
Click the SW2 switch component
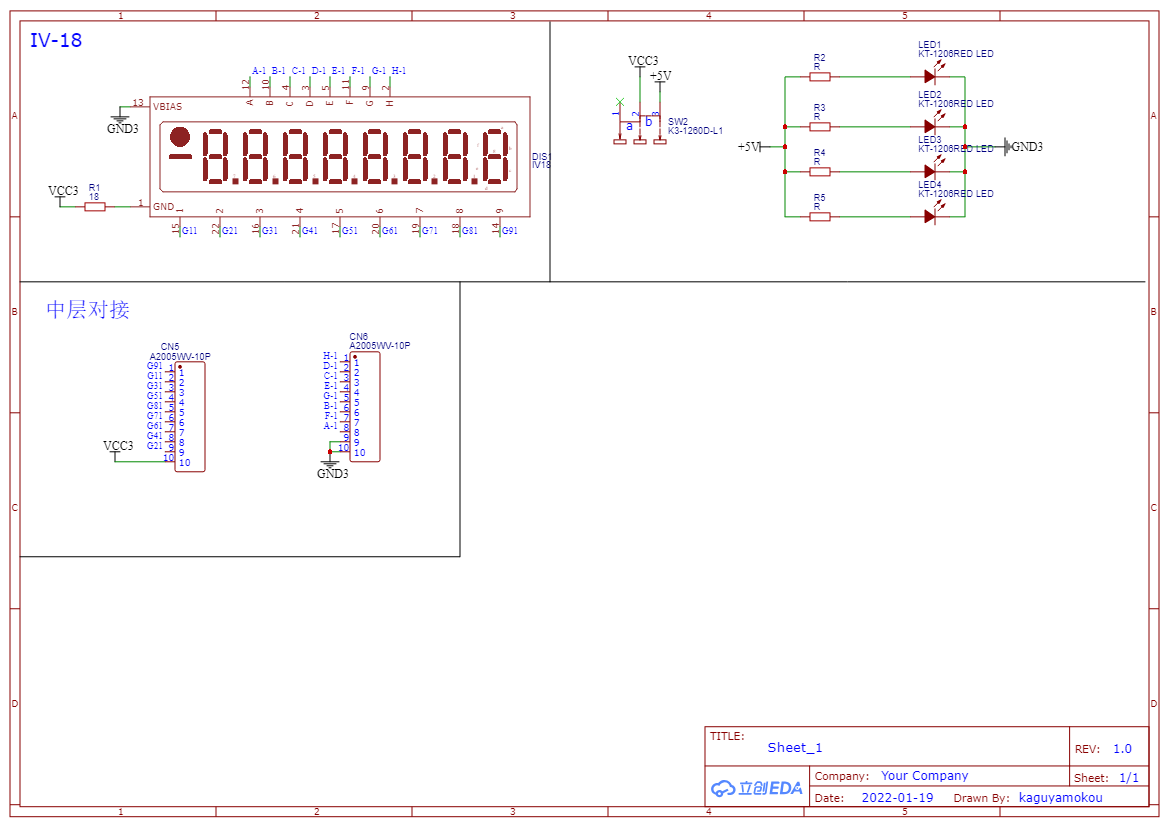[x=639, y=126]
